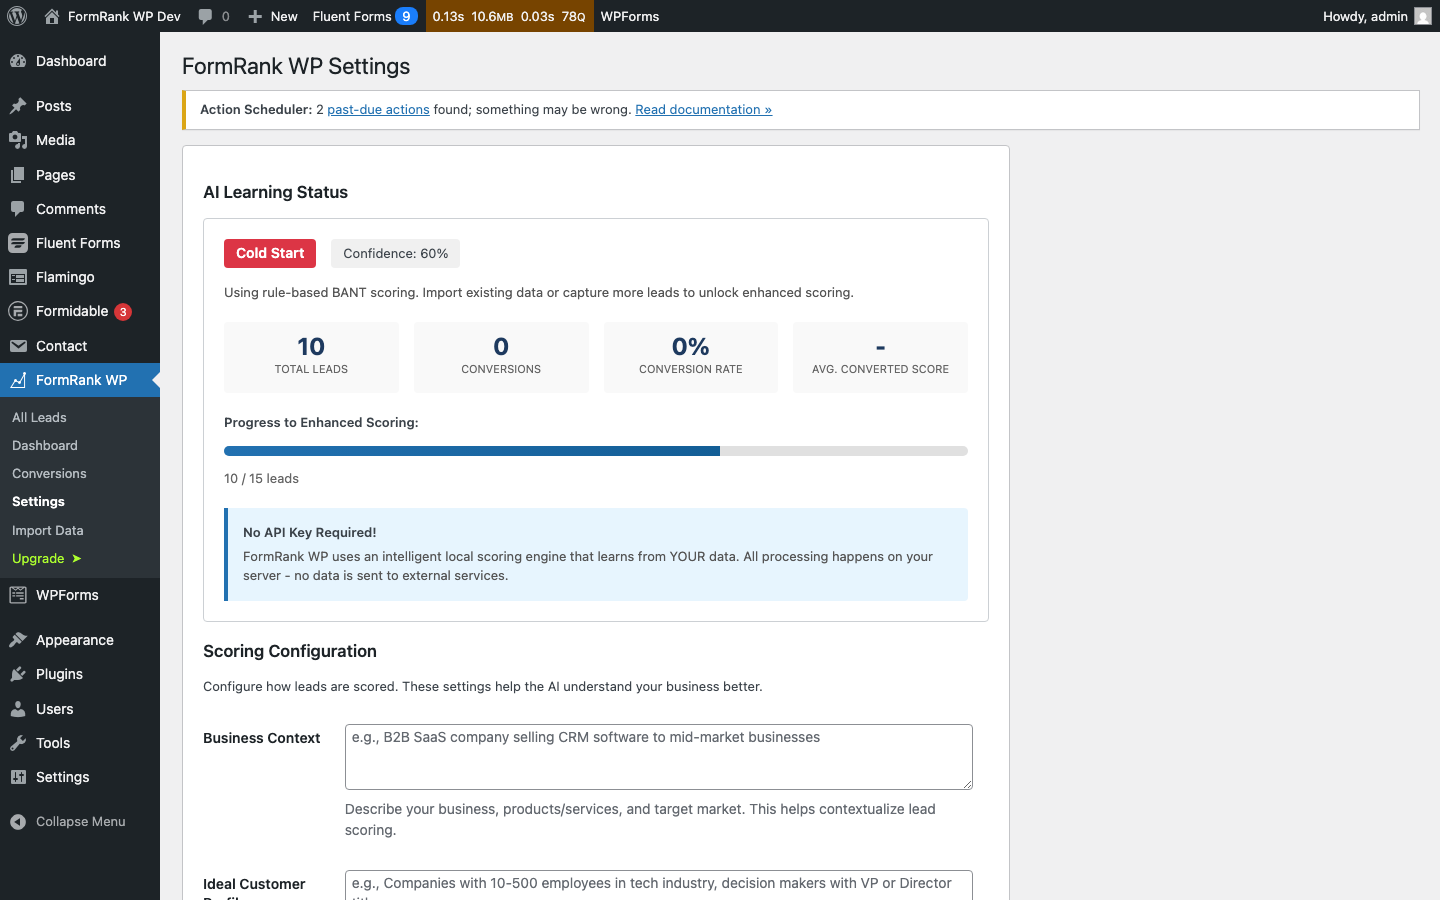Open the Read documentation link
This screenshot has height=900, width=1440.
(703, 109)
